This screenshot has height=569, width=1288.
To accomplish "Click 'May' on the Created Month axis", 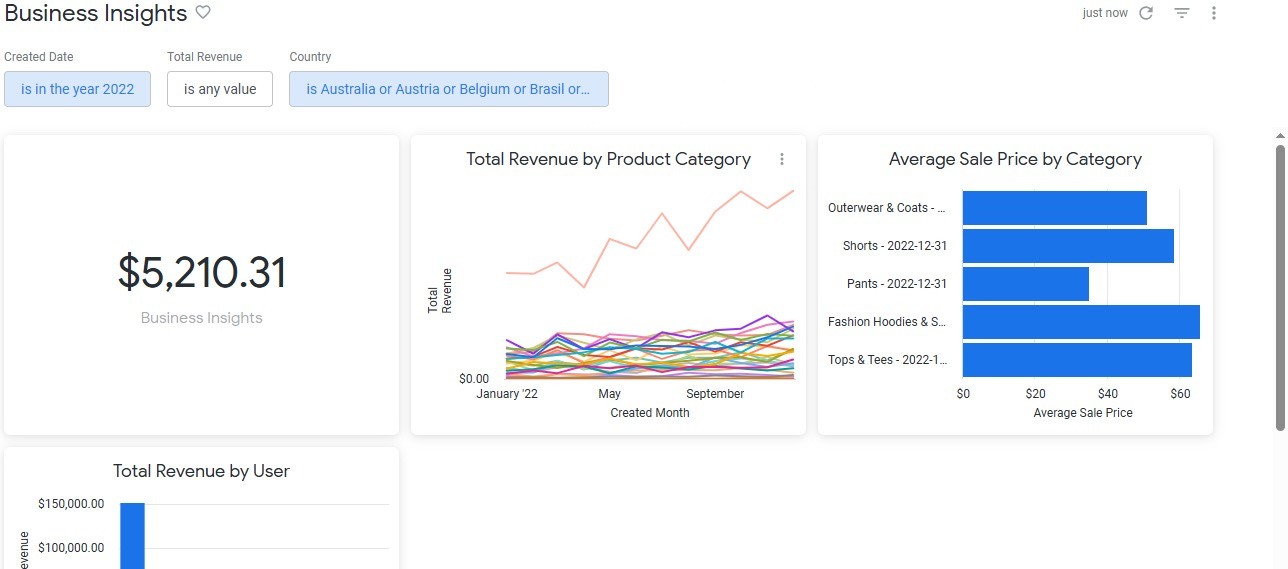I will [610, 394].
